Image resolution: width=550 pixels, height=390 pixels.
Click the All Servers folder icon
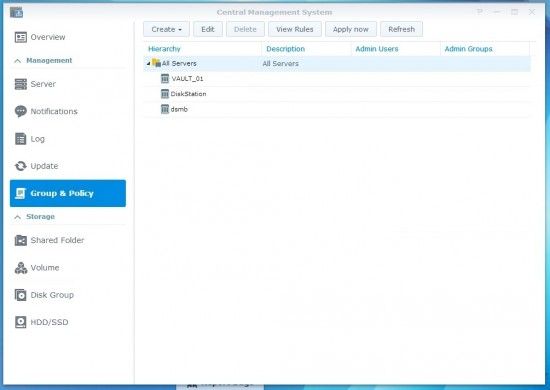156,63
